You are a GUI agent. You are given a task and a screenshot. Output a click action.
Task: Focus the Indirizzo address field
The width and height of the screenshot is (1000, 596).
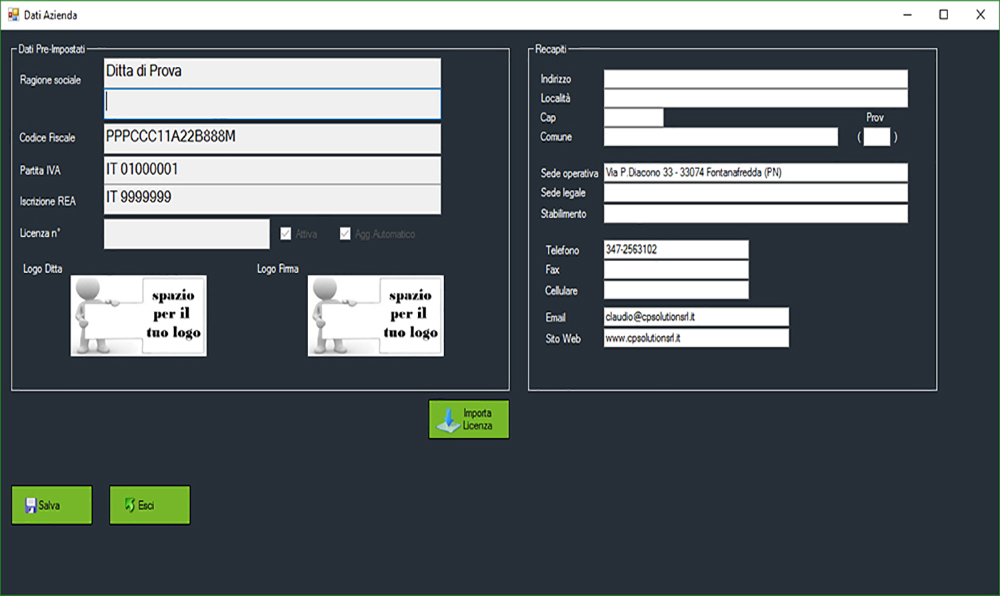click(x=755, y=79)
